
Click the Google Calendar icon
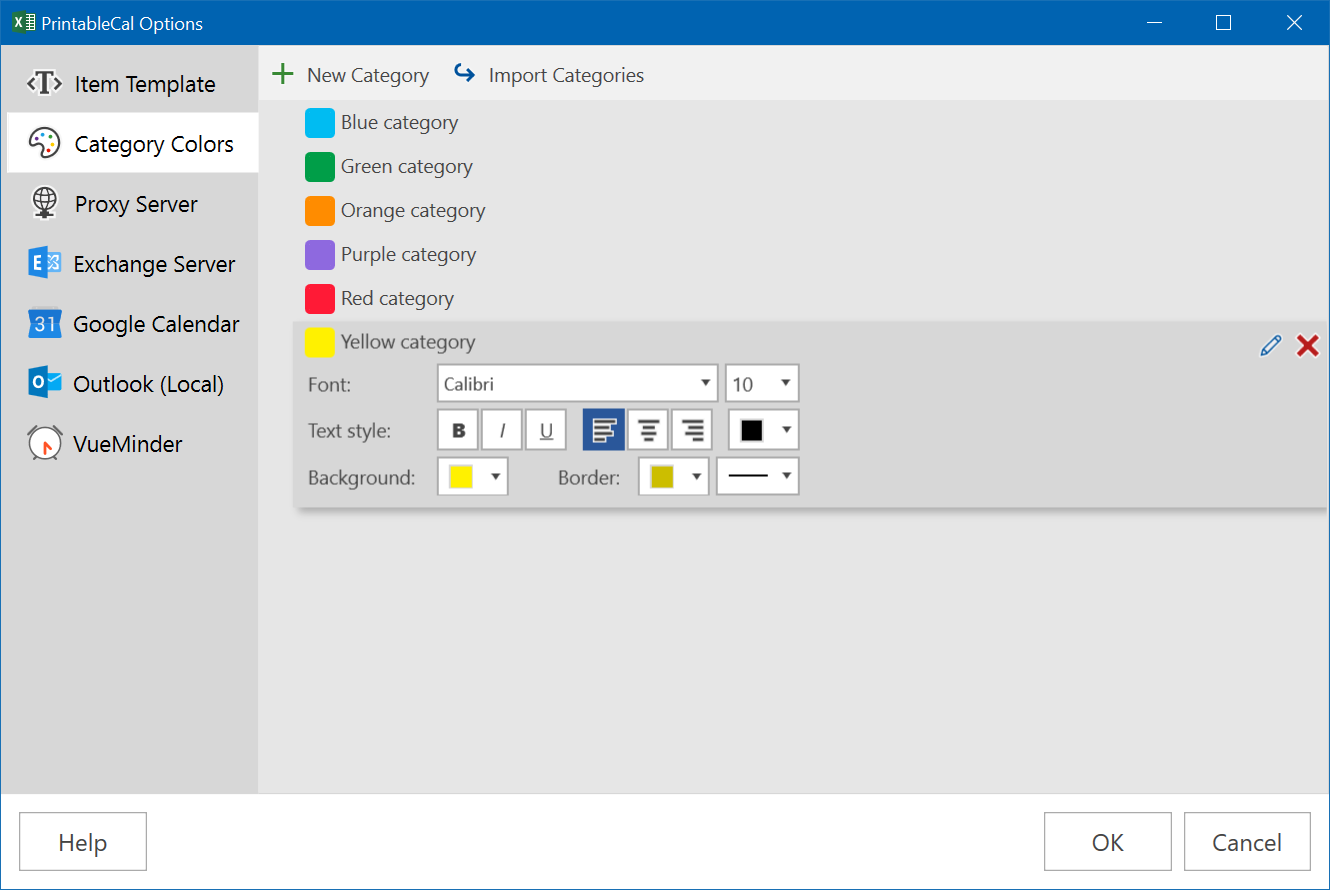point(45,324)
